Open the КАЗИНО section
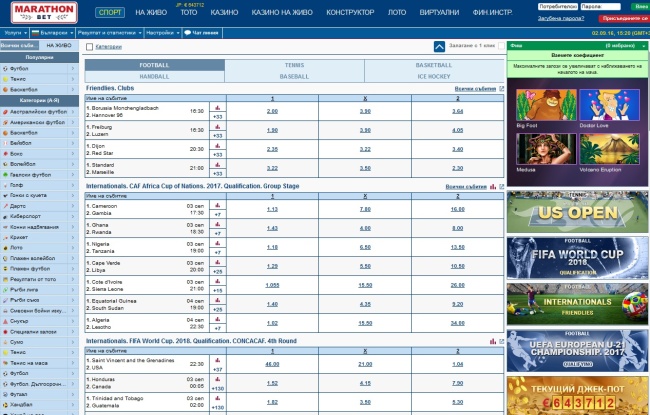This screenshot has width=650, height=415. (x=224, y=12)
